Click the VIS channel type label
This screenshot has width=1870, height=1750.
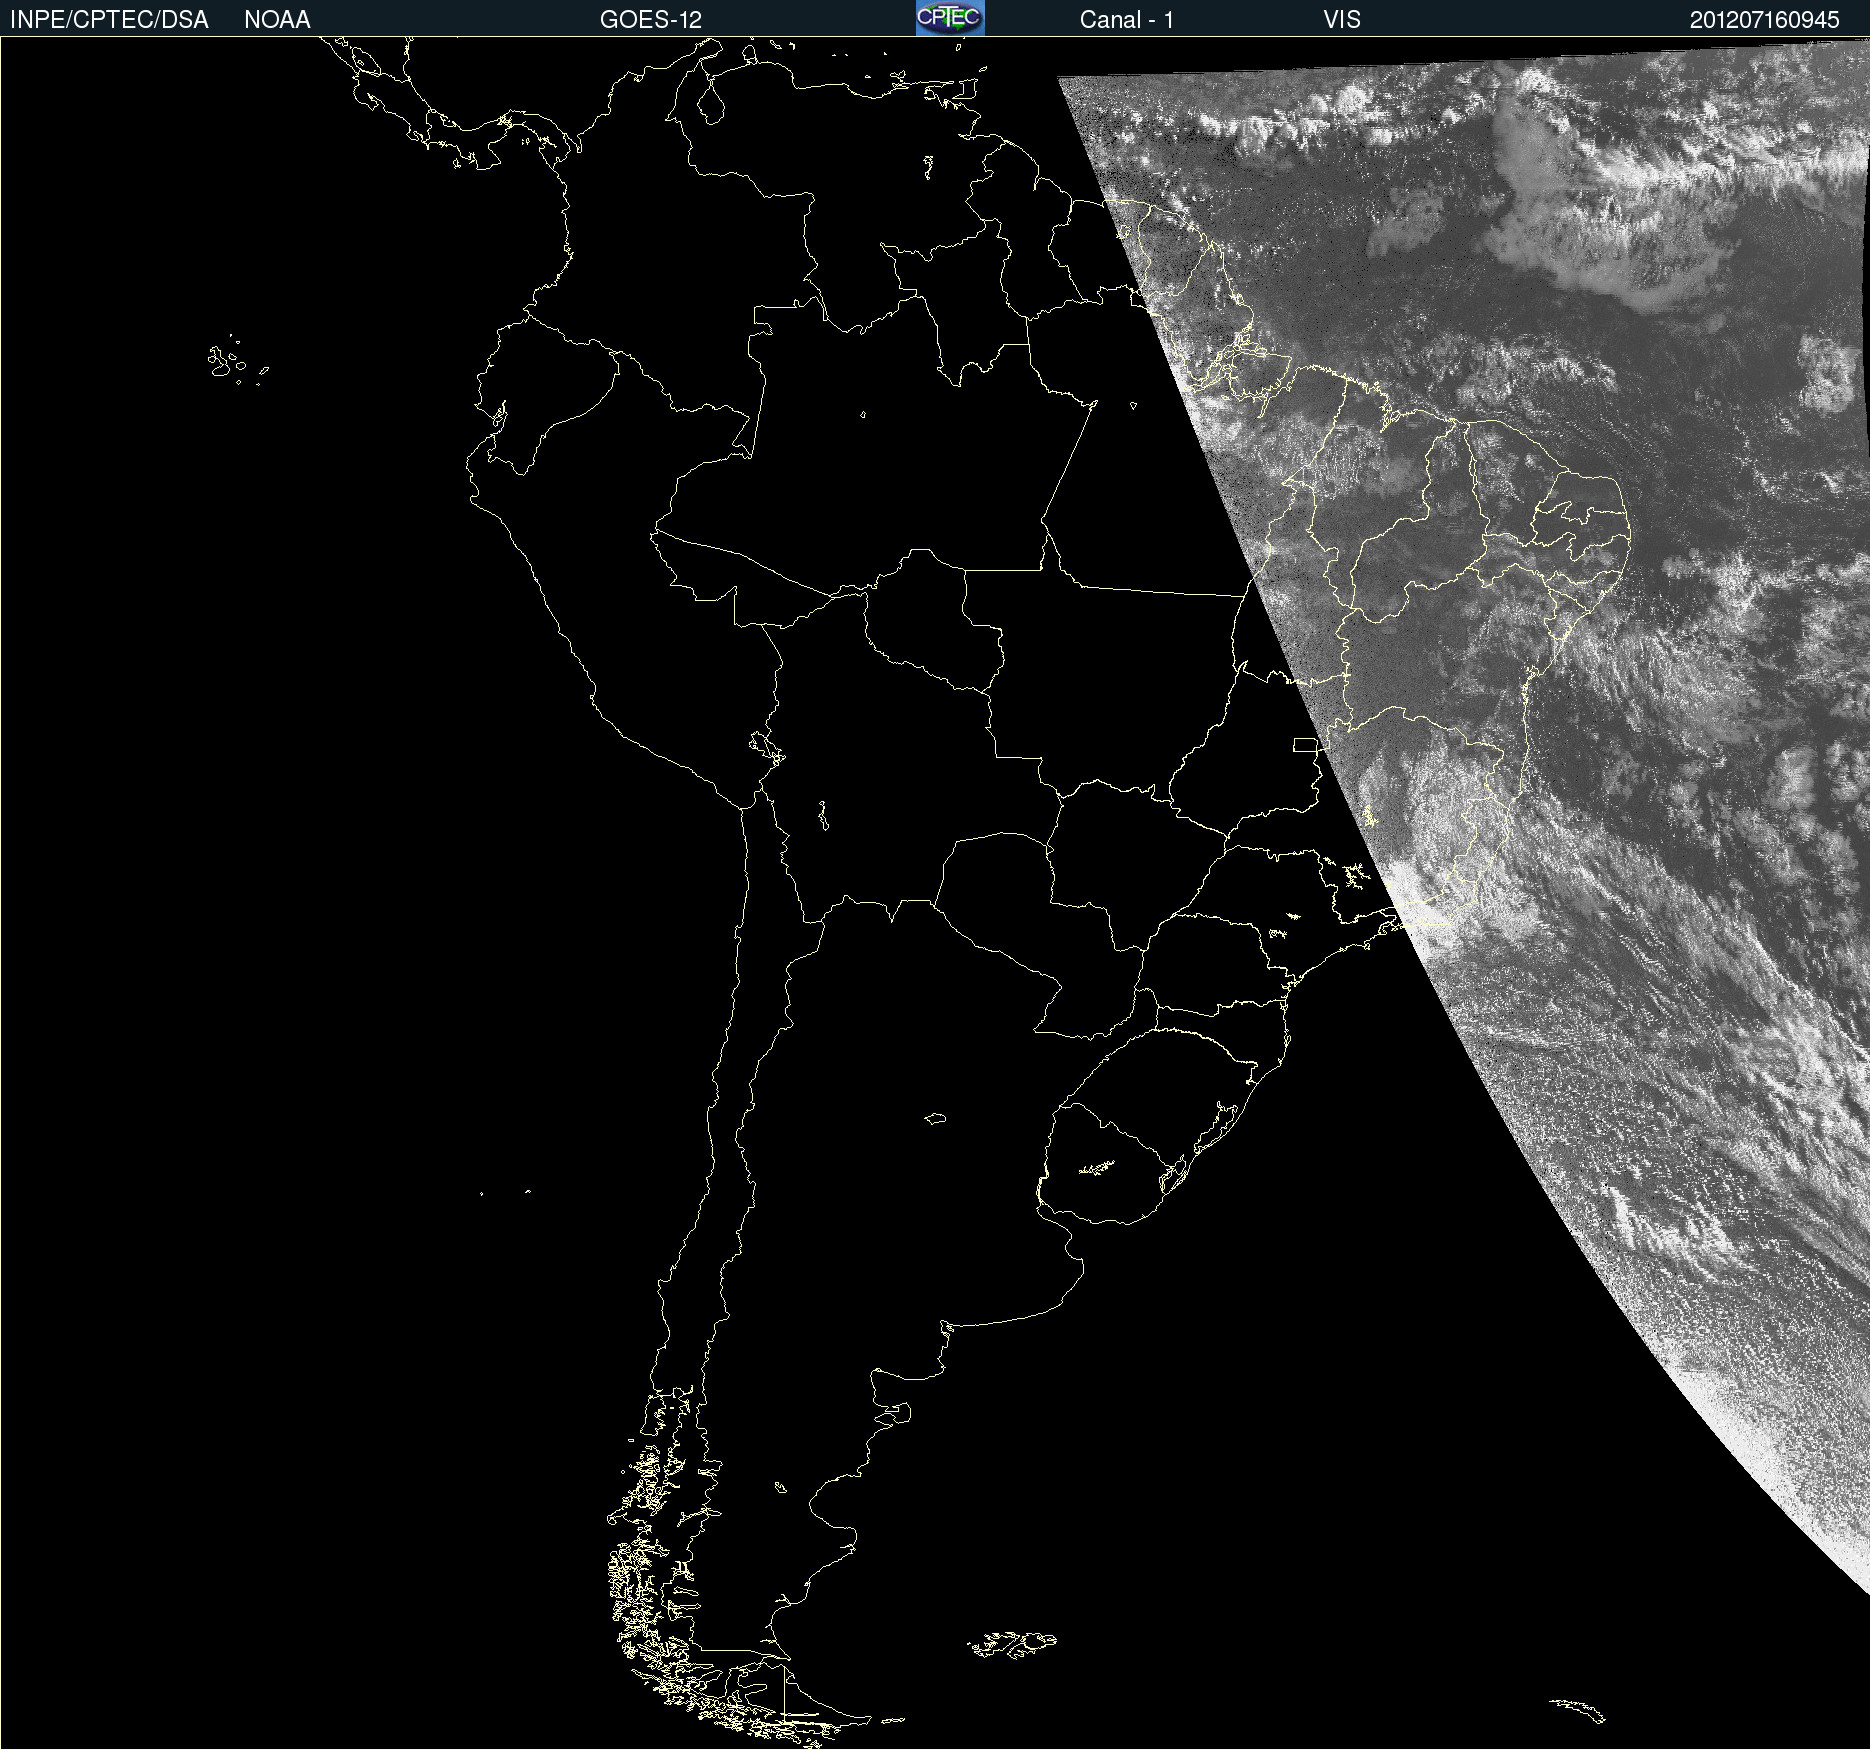click(x=1342, y=20)
